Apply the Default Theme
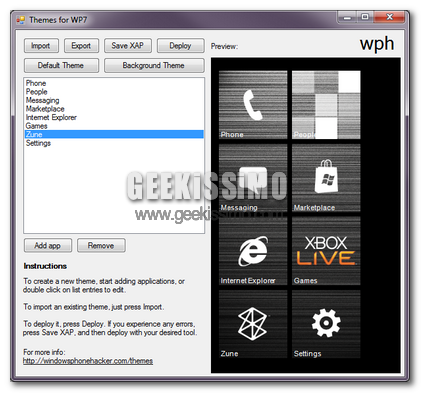 click(61, 65)
